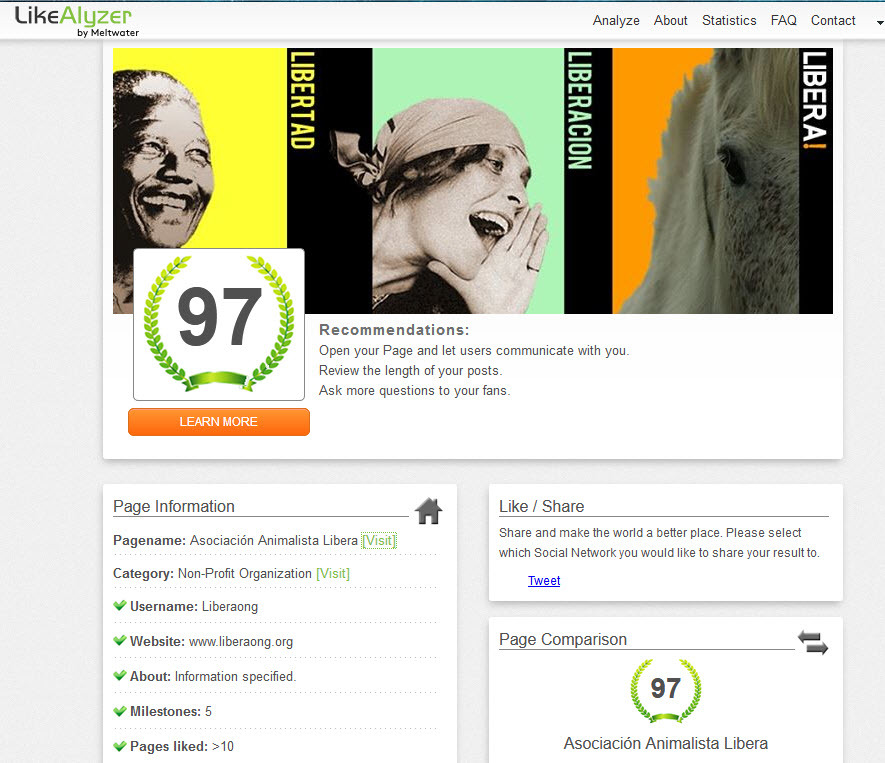
Task: Click the Tweet link
Action: tap(544, 581)
